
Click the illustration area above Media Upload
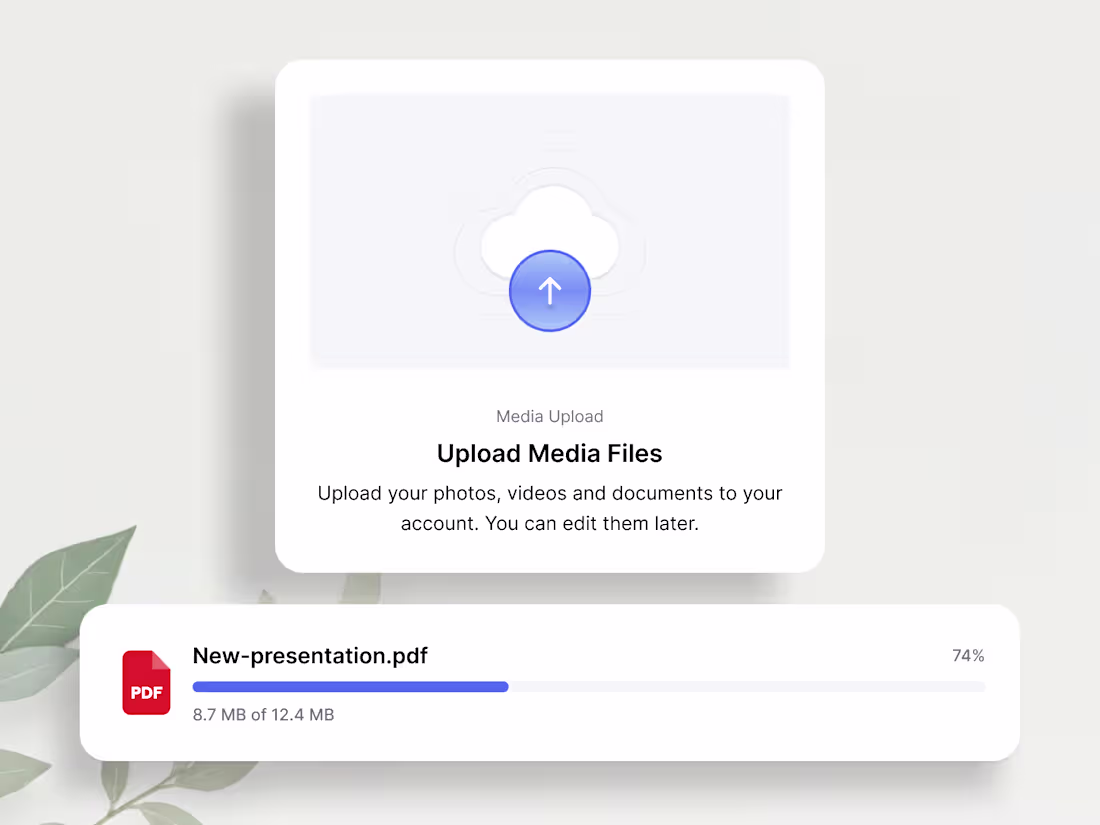(x=550, y=230)
